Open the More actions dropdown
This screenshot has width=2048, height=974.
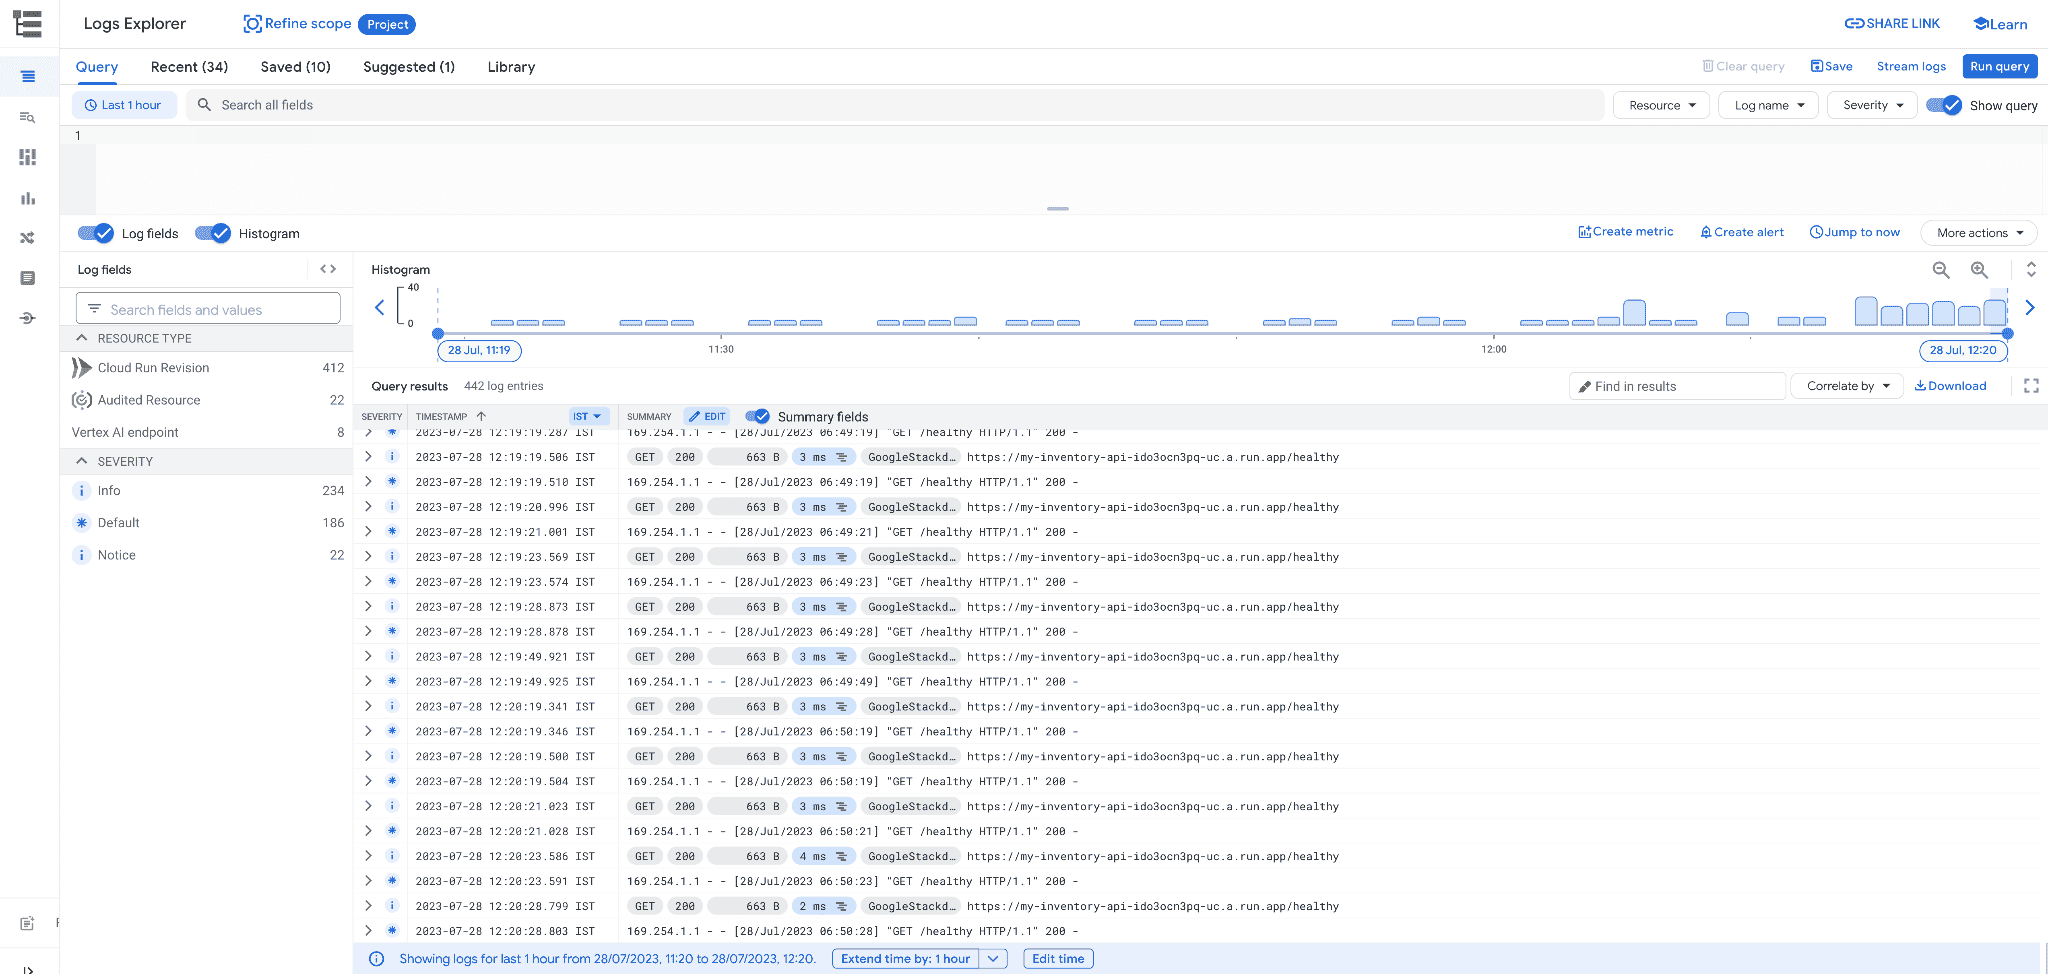pos(1978,232)
